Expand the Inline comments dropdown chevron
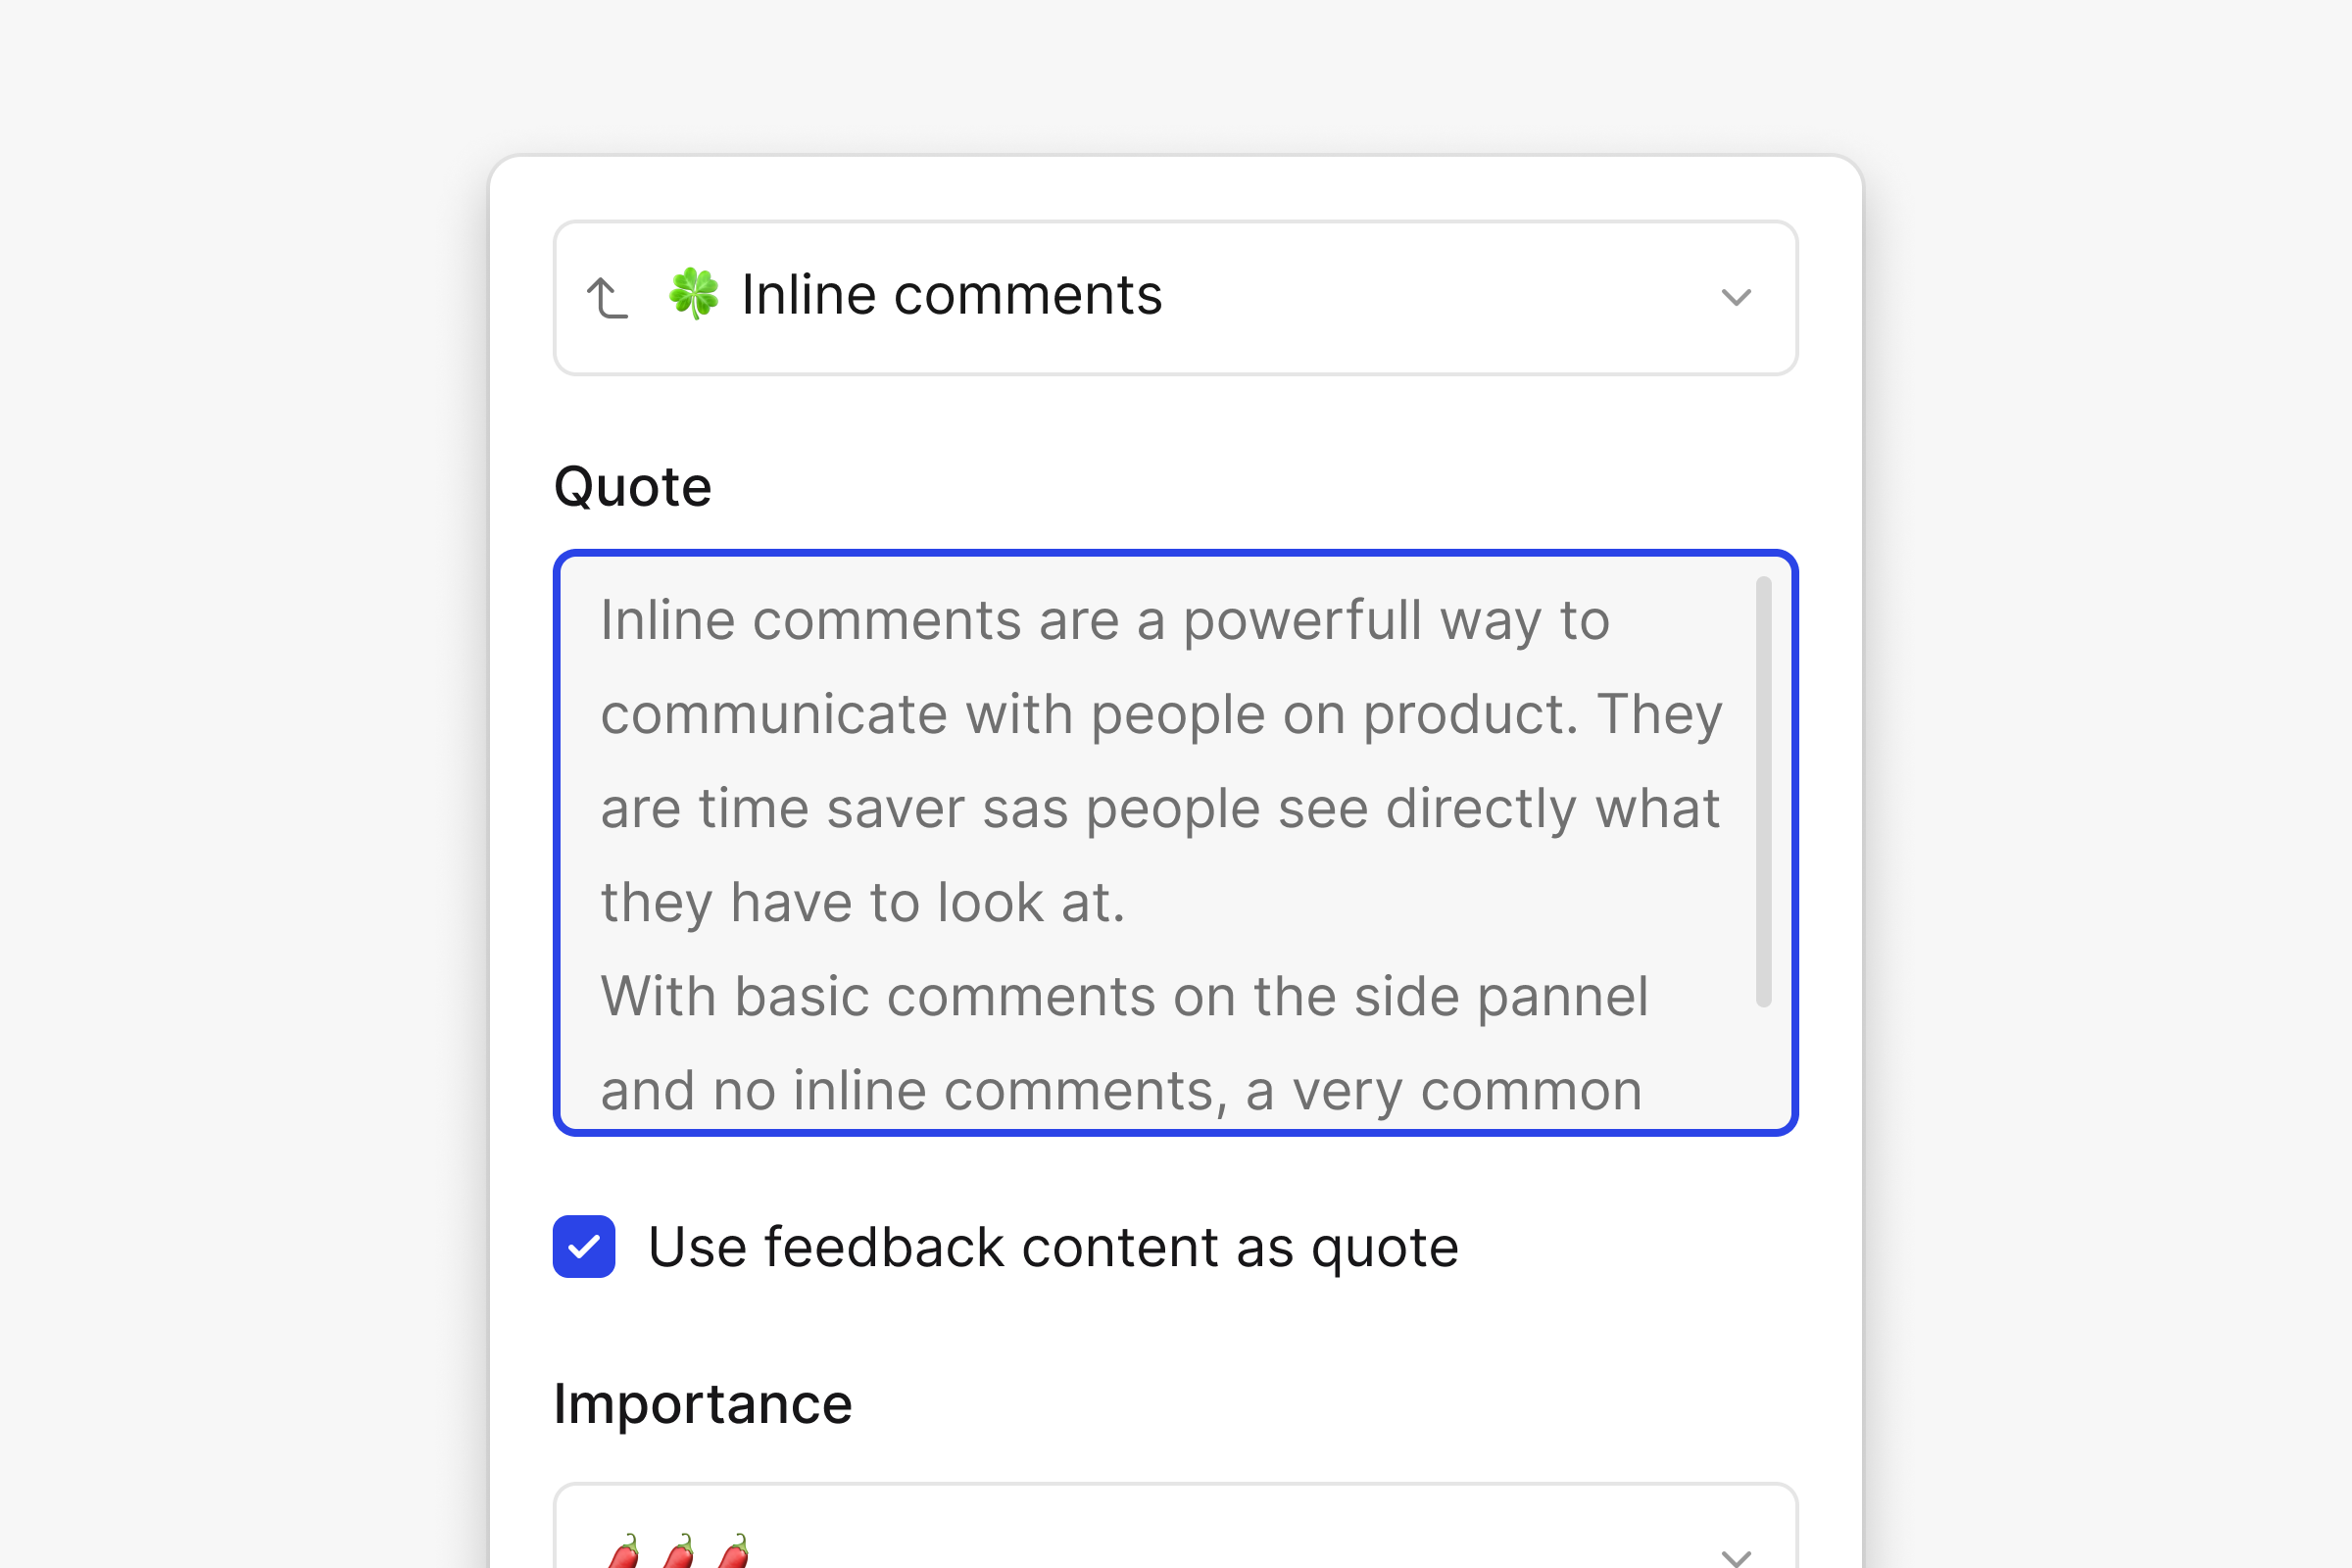 click(x=1736, y=298)
